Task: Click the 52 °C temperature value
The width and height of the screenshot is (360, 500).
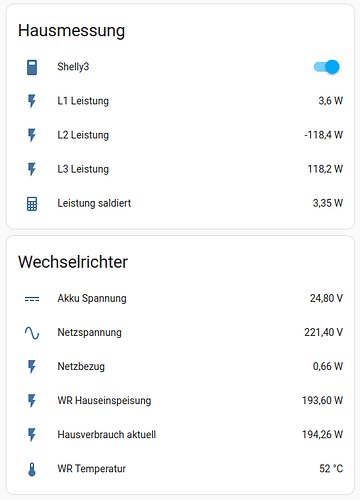Action: pyautogui.click(x=331, y=468)
